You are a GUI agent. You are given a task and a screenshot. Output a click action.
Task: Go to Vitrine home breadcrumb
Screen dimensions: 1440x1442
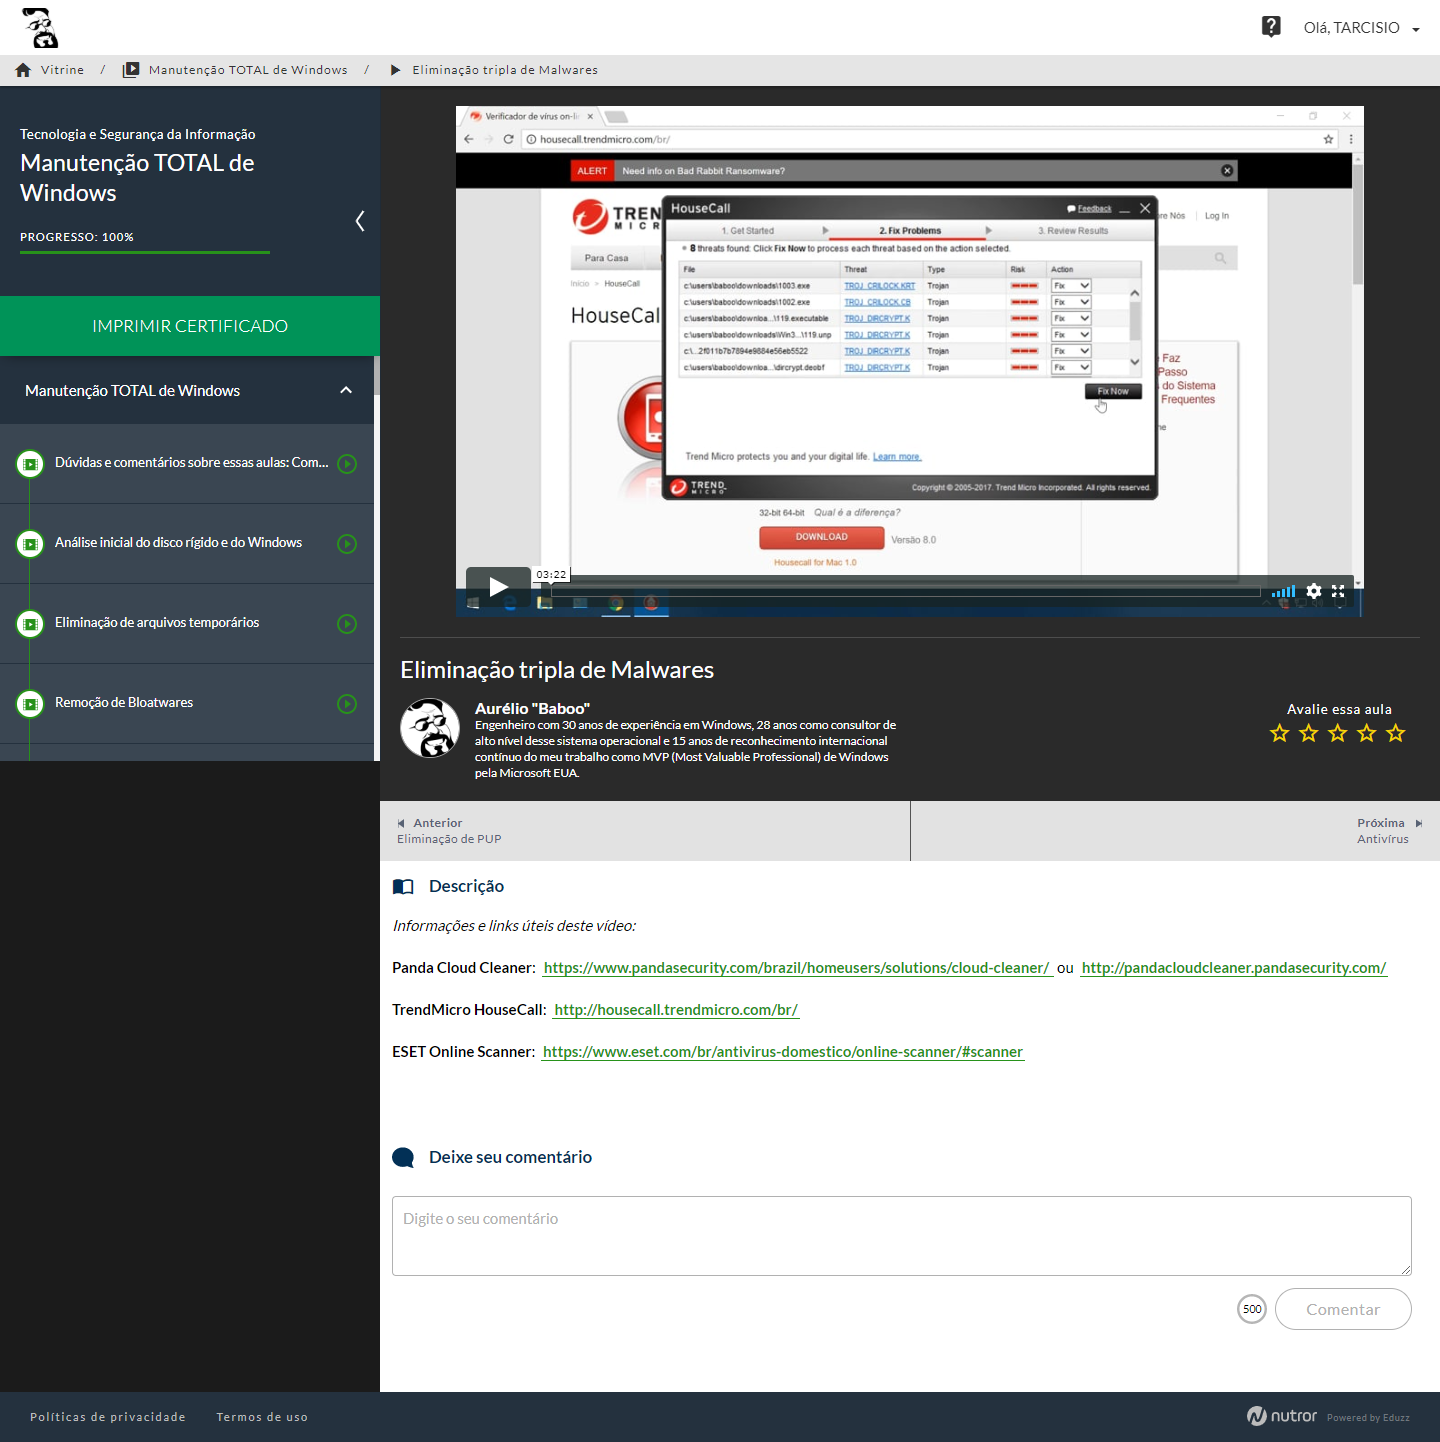click(x=50, y=70)
